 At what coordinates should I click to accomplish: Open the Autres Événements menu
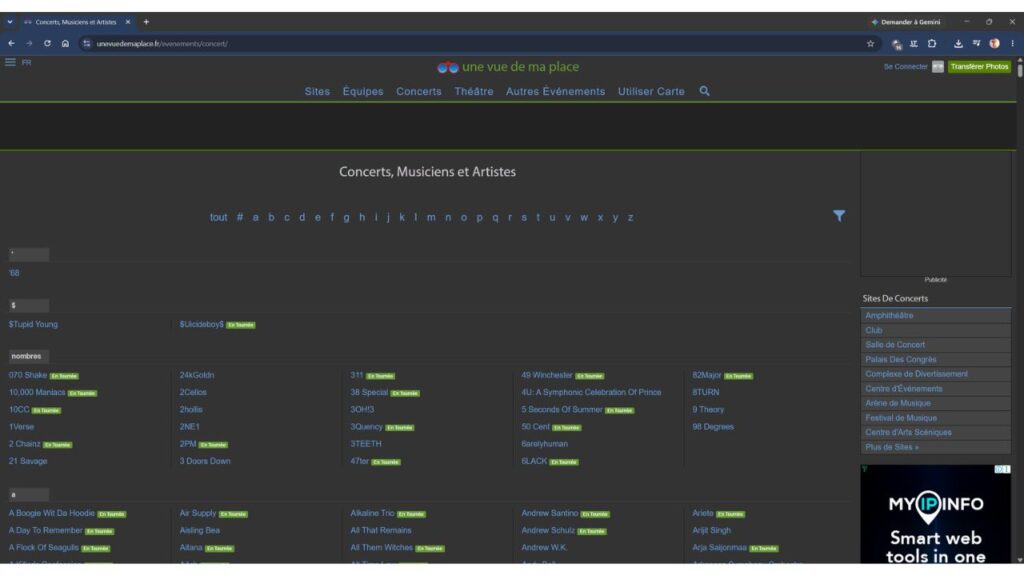555,91
